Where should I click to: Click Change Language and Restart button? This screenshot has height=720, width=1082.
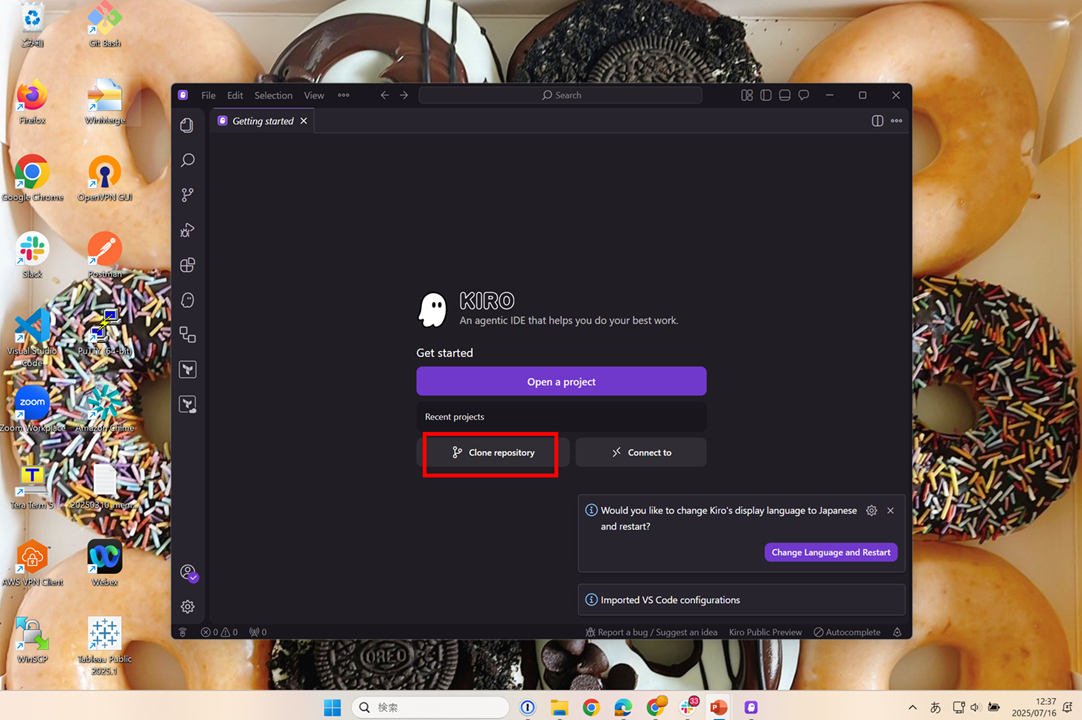(x=831, y=552)
